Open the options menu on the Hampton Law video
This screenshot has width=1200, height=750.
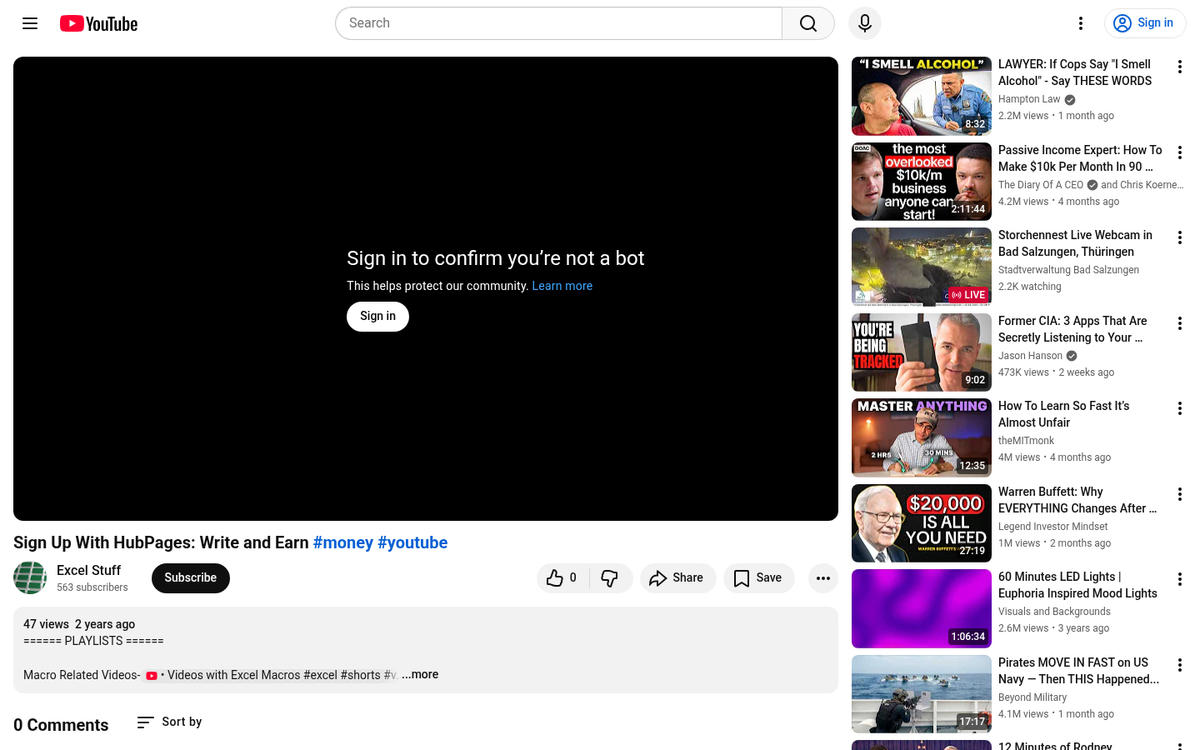point(1180,66)
